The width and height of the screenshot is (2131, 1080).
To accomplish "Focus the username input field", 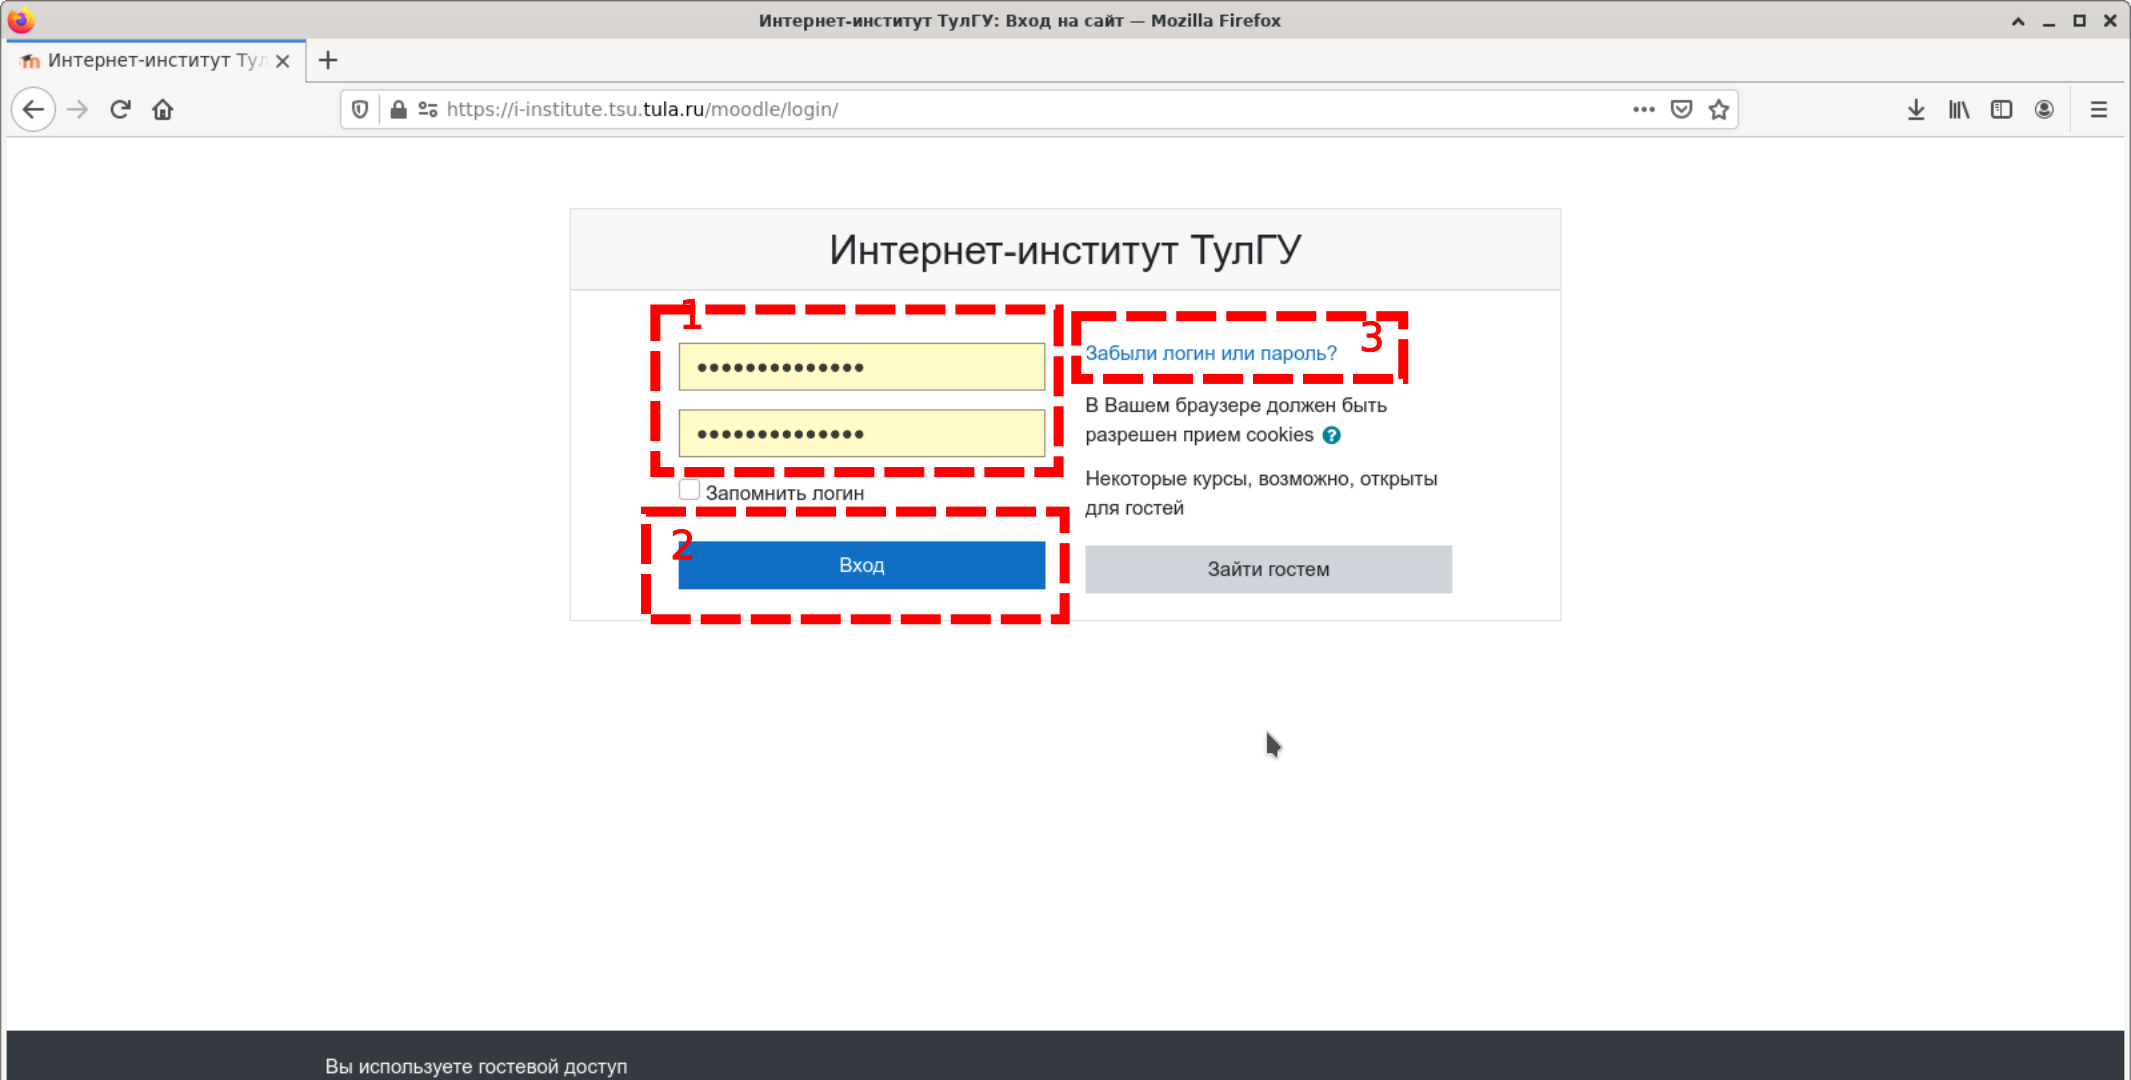I will tap(862, 367).
